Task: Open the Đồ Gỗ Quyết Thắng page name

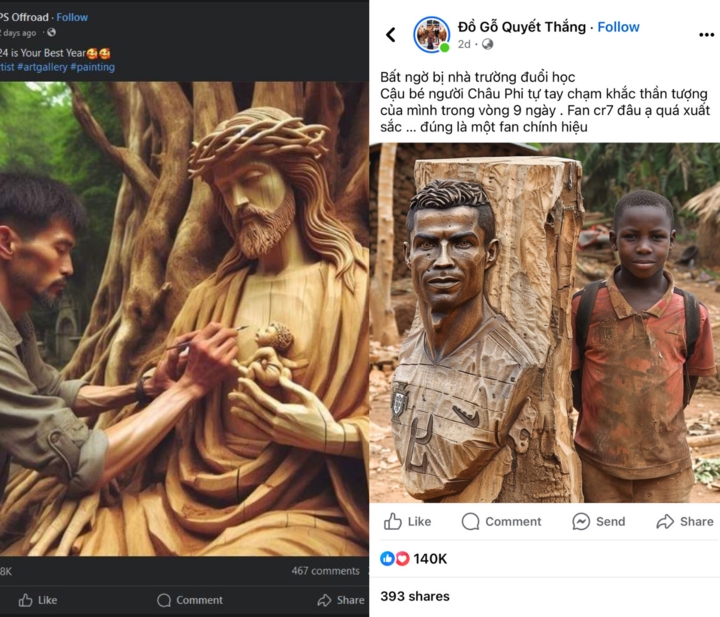Action: coord(521,27)
